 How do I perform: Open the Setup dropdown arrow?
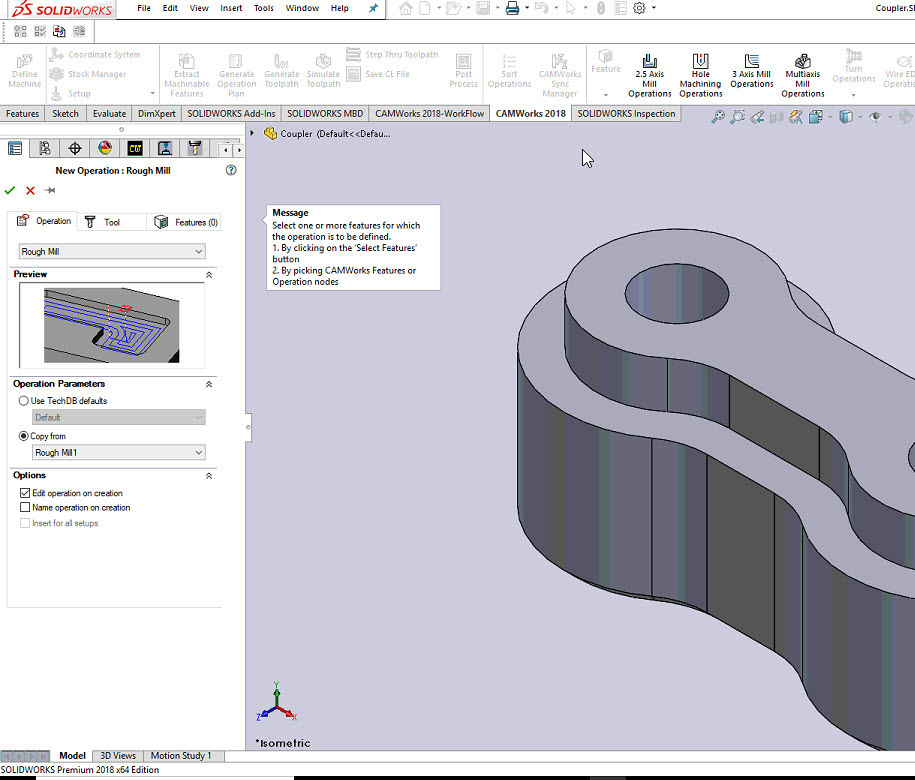tap(153, 93)
